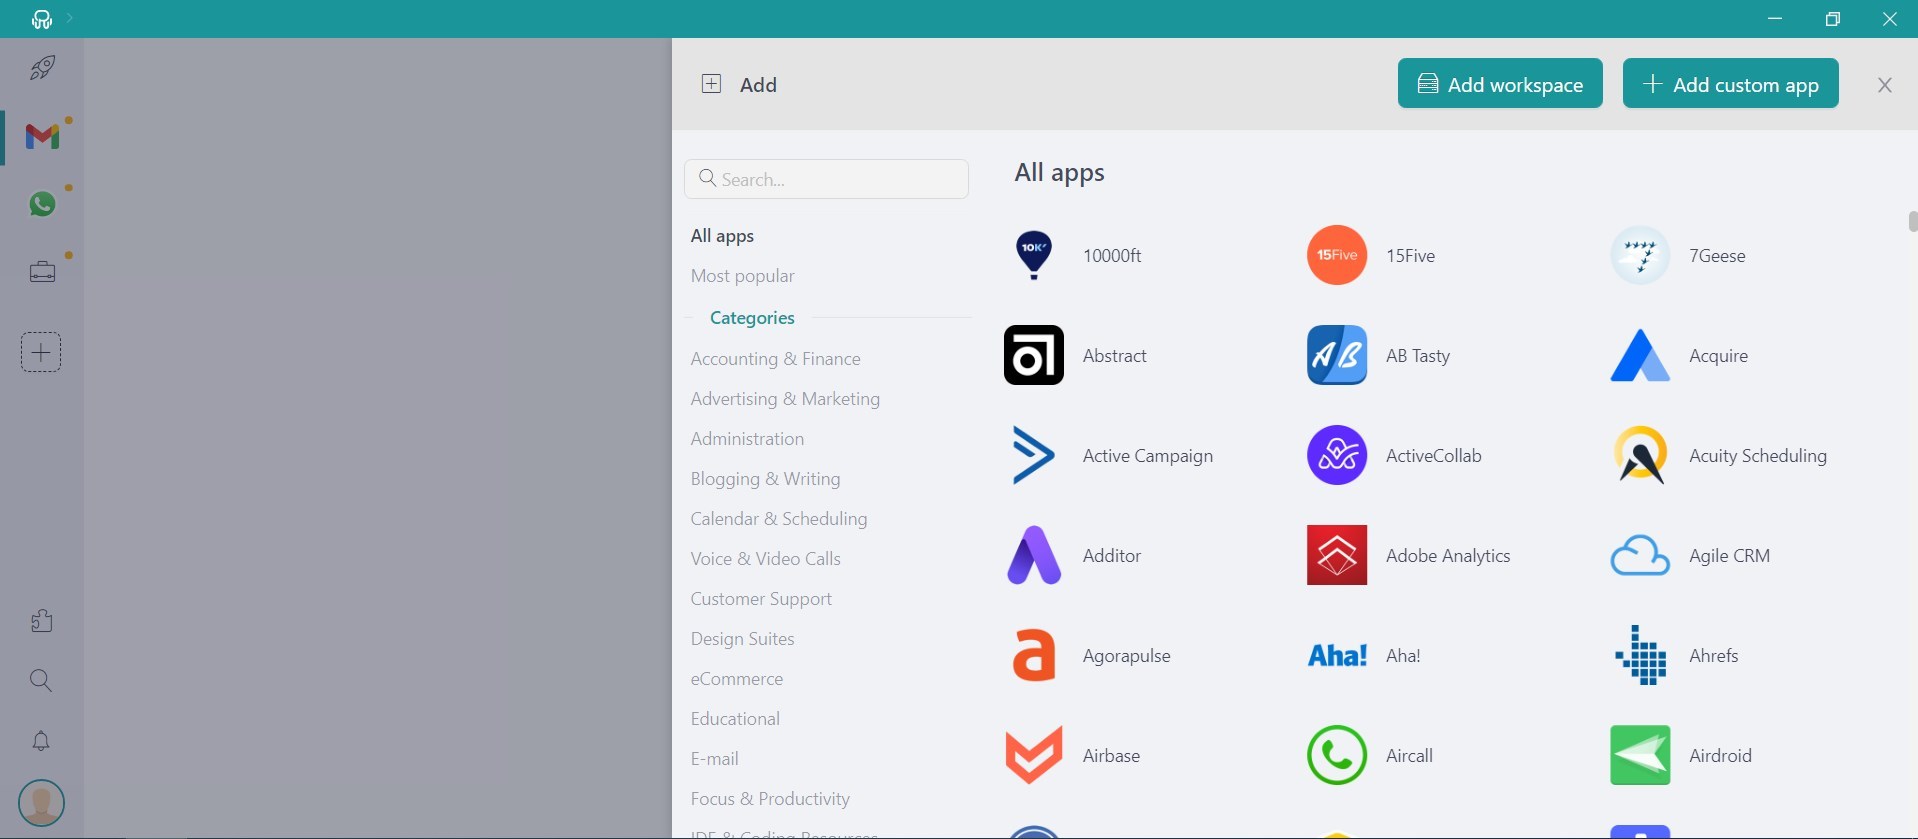Image resolution: width=1918 pixels, height=839 pixels.
Task: Open the eCommerce category
Action: point(737,679)
